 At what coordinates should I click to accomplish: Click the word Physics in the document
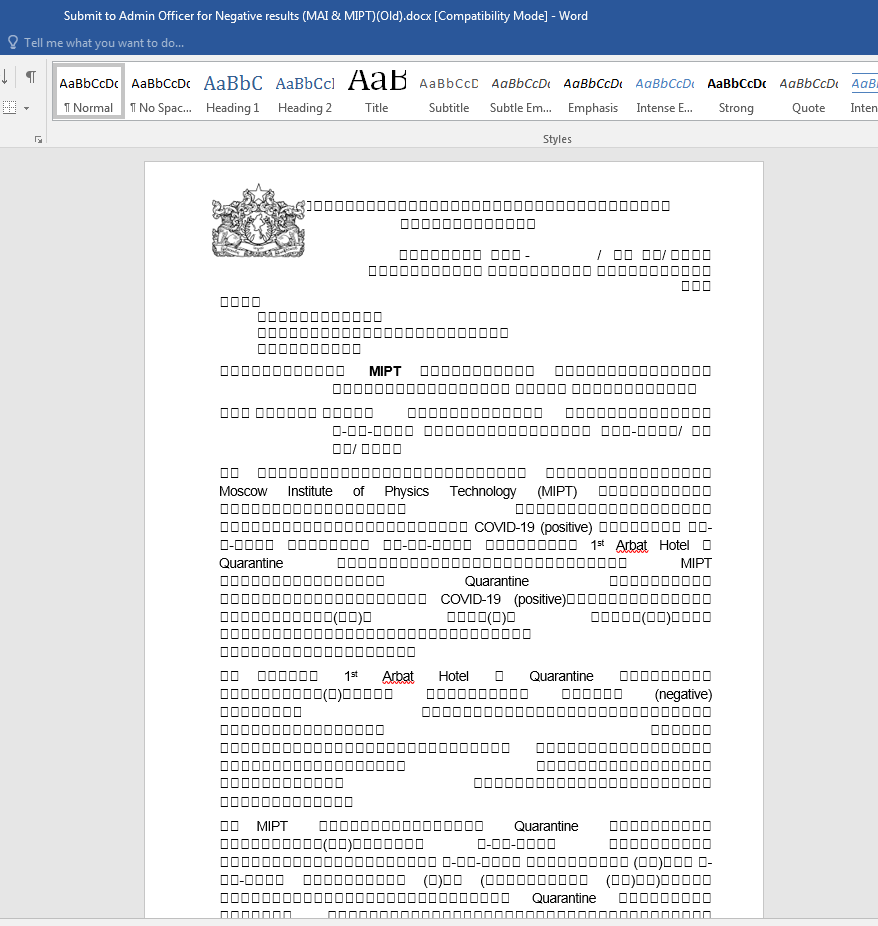[x=407, y=491]
